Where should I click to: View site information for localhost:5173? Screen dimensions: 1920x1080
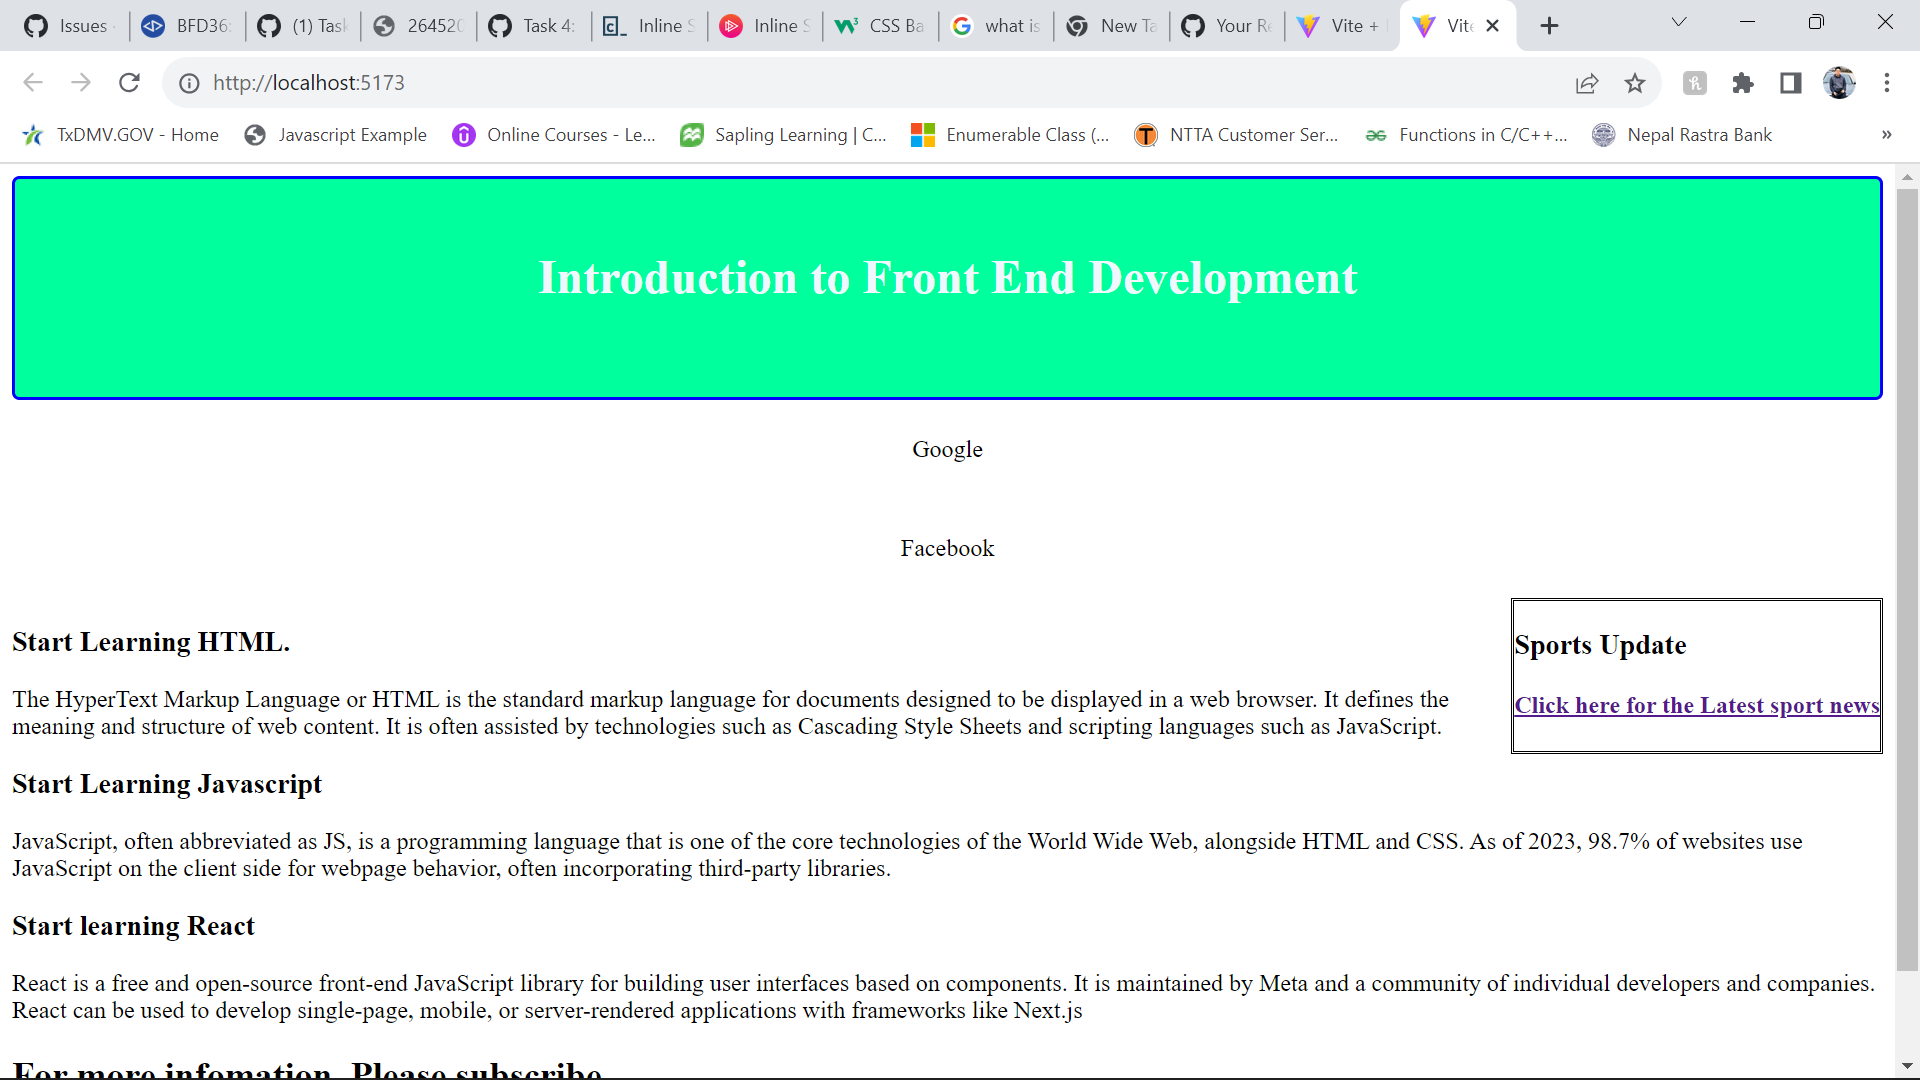point(189,83)
